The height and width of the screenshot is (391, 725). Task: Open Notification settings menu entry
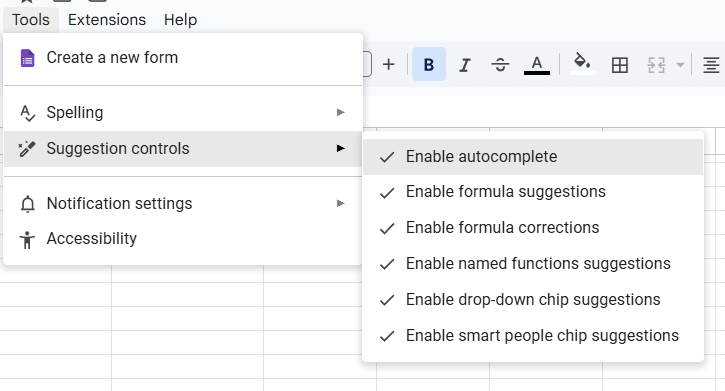click(x=183, y=203)
